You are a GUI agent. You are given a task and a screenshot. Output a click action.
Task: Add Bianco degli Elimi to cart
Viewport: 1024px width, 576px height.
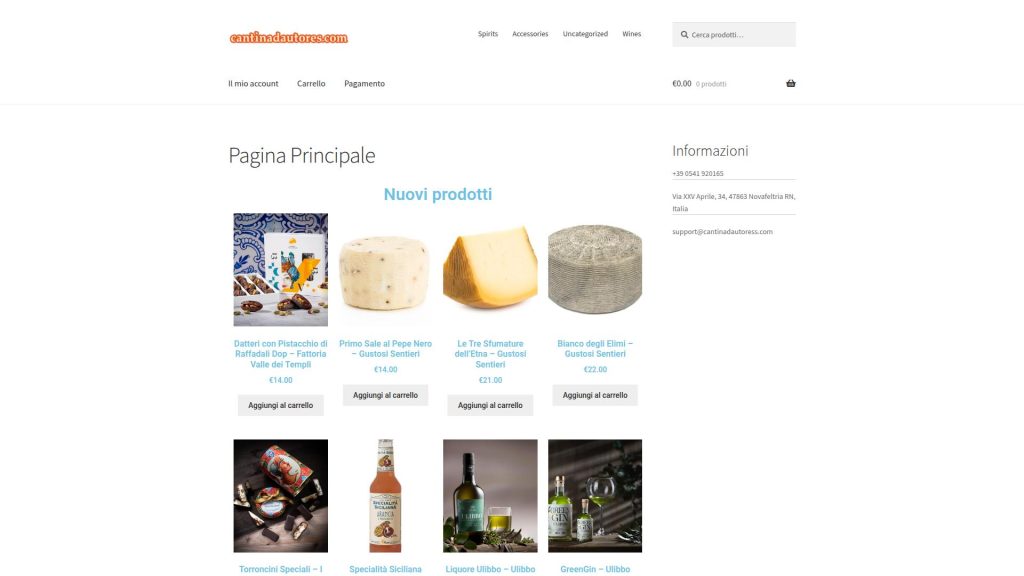pyautogui.click(x=595, y=395)
